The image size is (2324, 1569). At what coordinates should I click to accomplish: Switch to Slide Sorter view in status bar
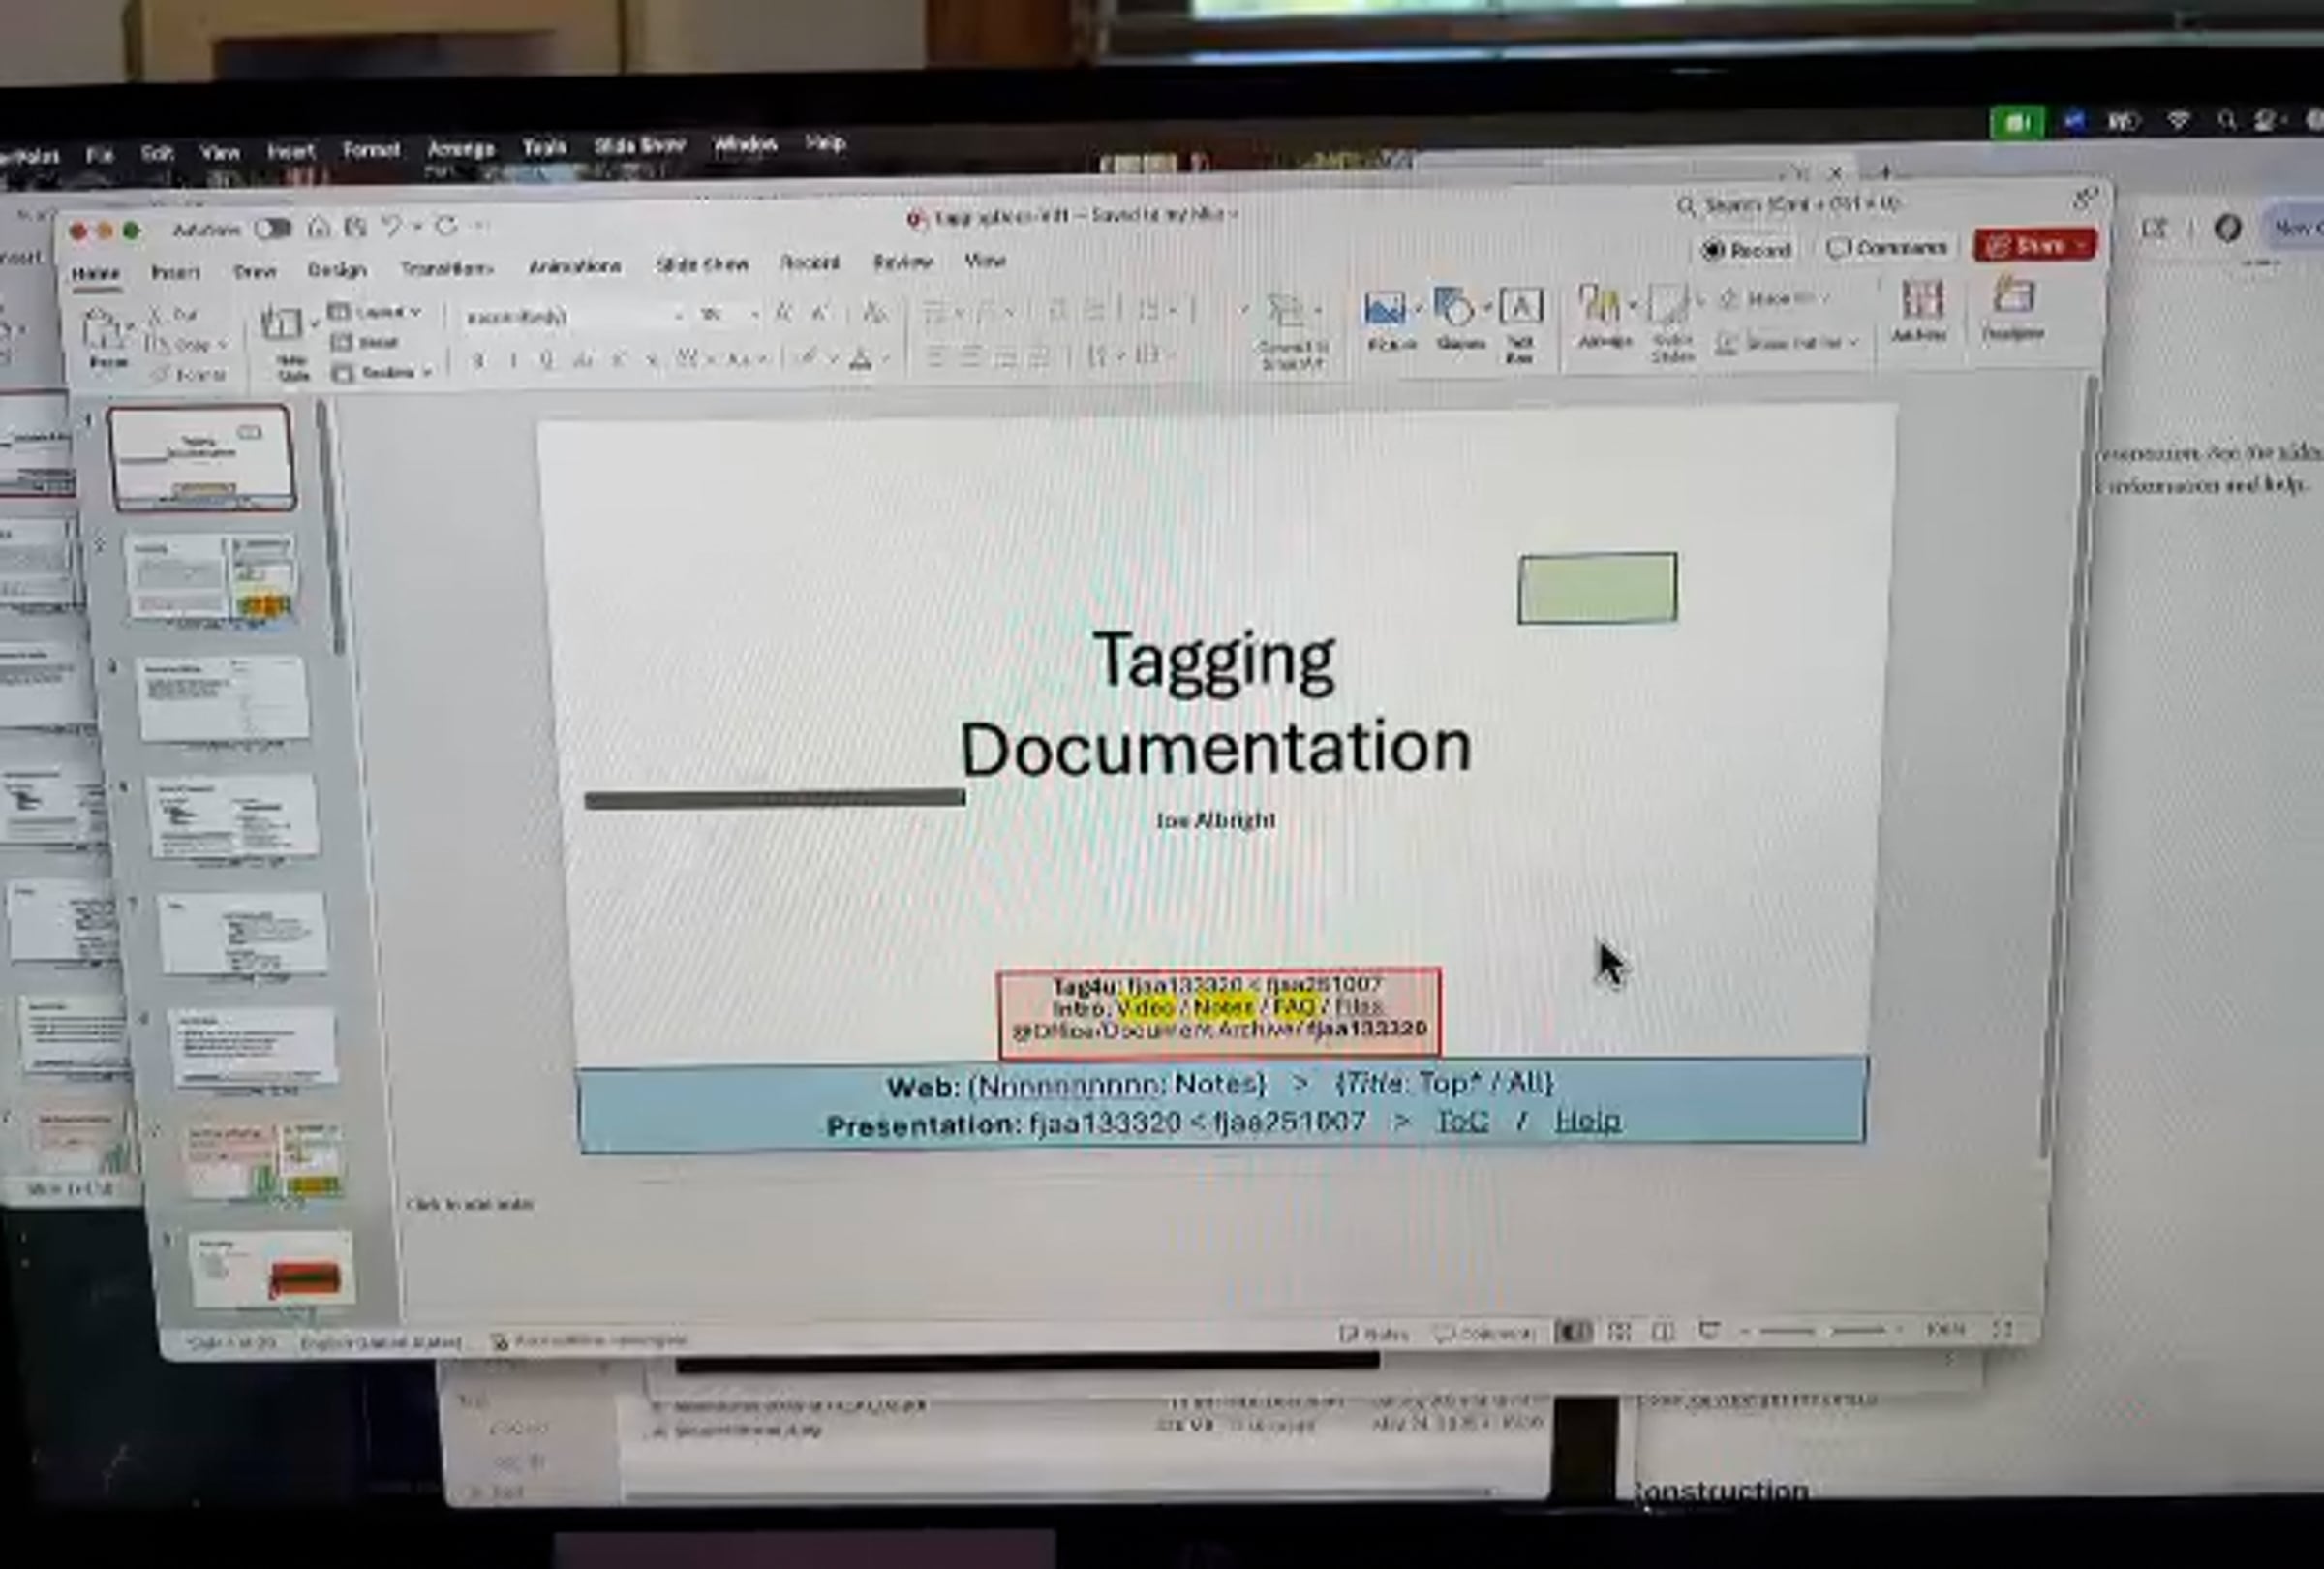pos(1620,1331)
